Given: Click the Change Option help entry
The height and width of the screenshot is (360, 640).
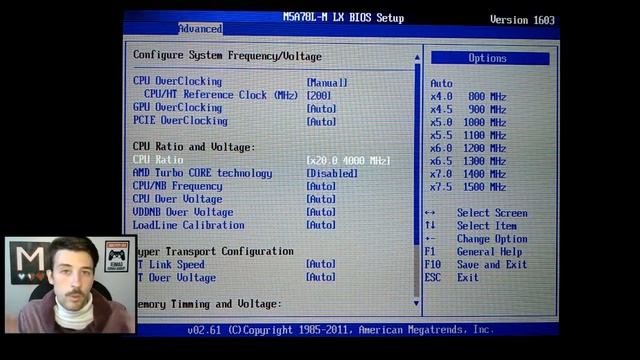Looking at the screenshot, I should (492, 239).
